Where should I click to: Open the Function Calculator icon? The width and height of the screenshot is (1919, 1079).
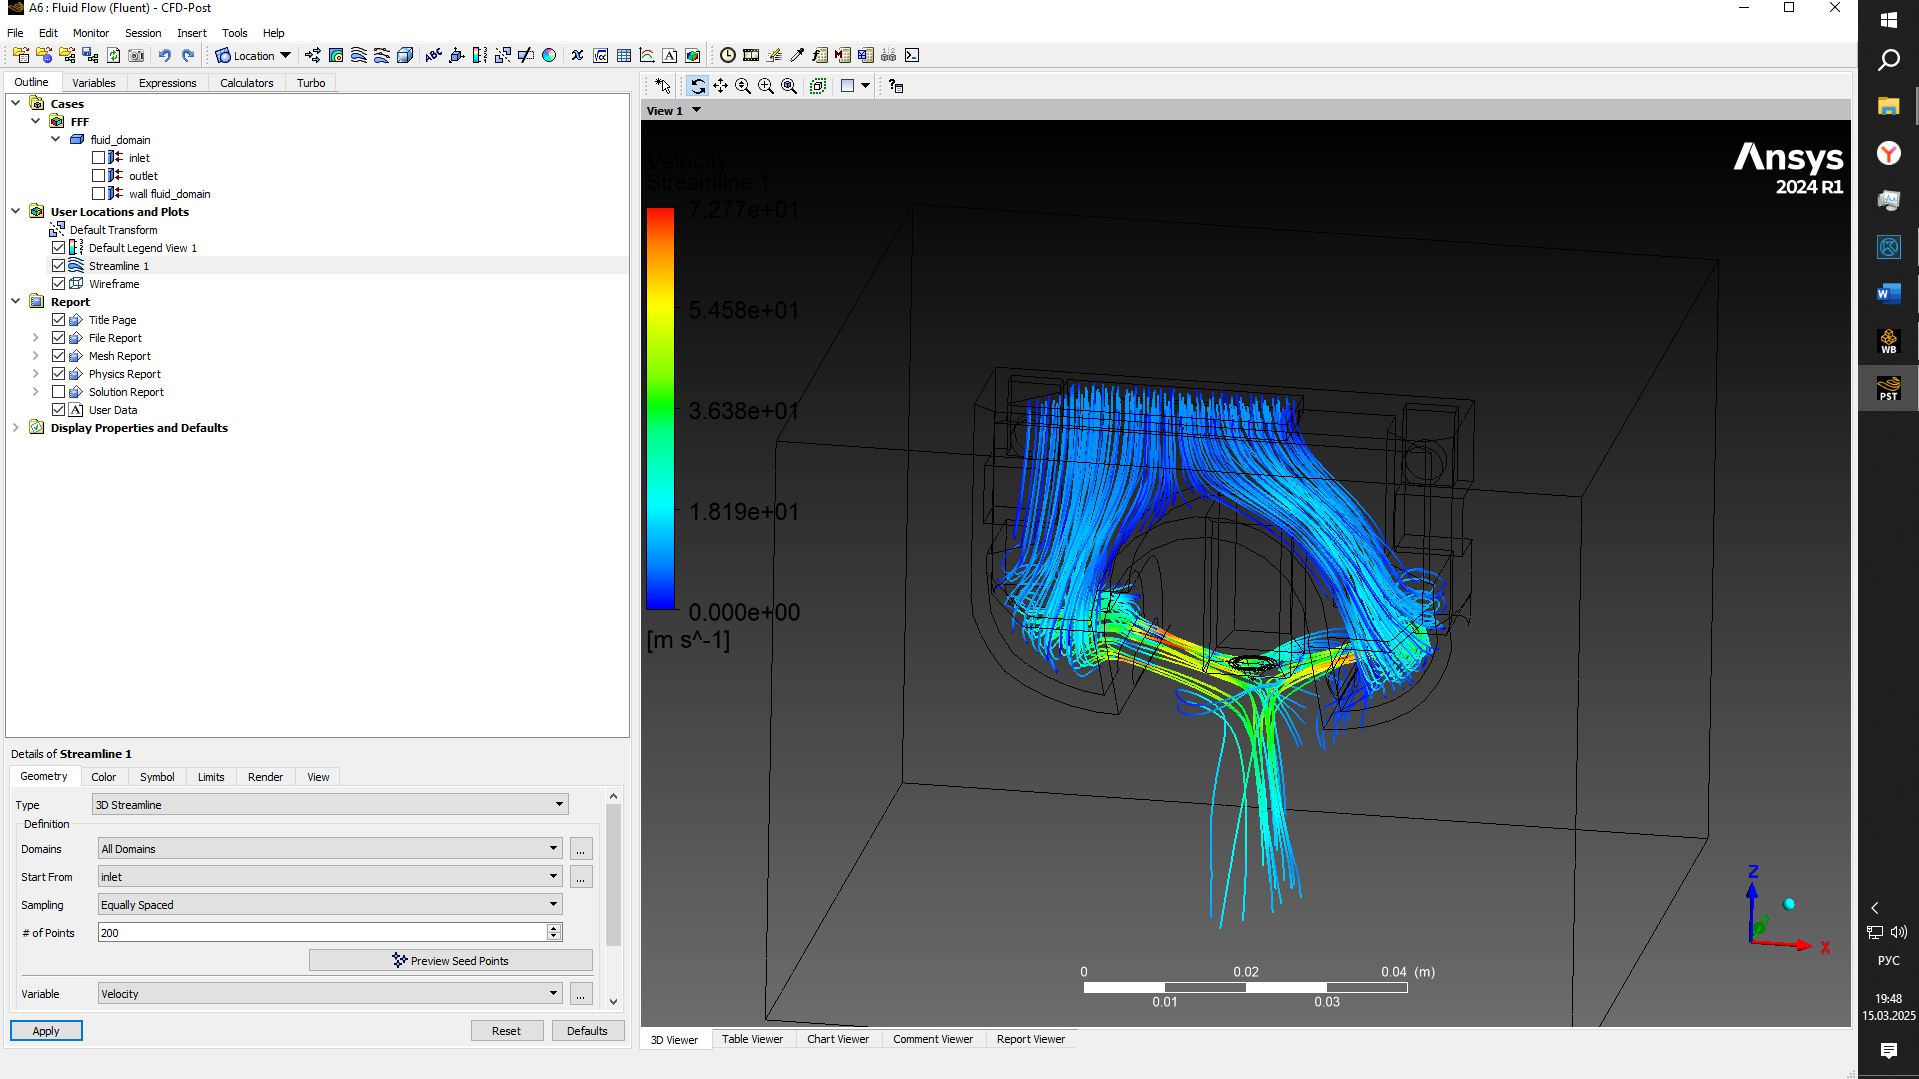pyautogui.click(x=820, y=55)
